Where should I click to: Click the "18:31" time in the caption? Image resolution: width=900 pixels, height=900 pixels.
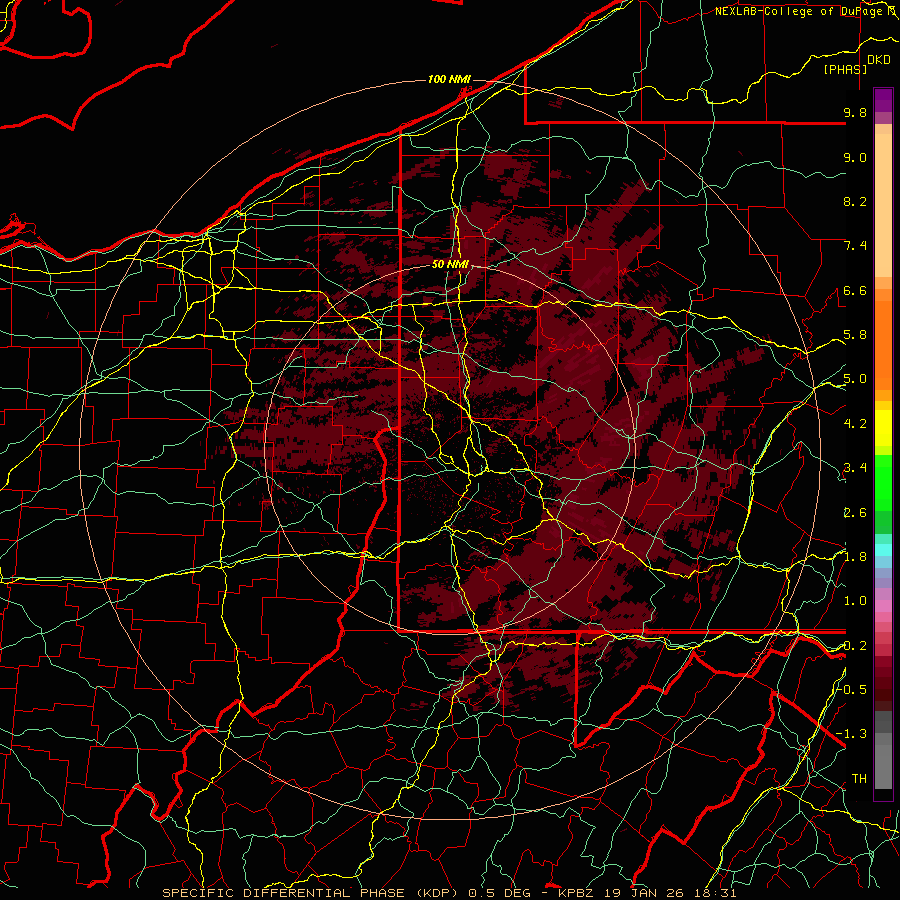click(717, 893)
